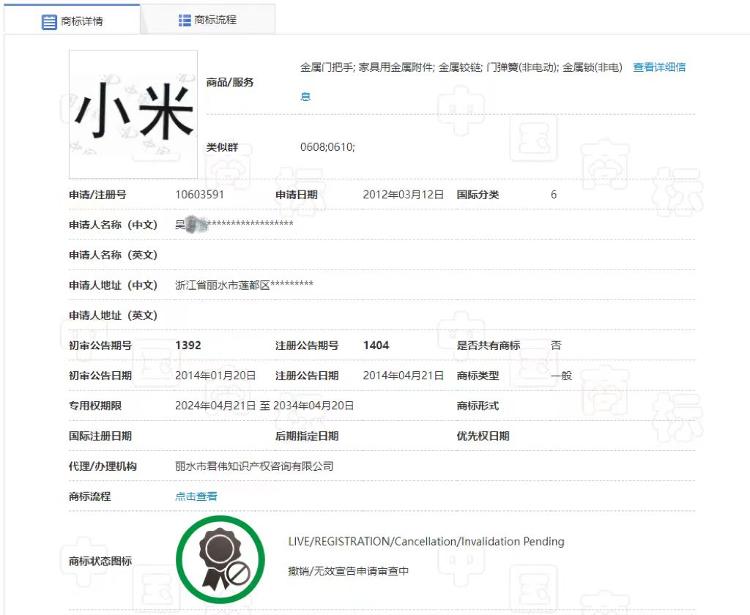This screenshot has width=750, height=615.
Task: Click the 优先权日期 label
Action: pos(483,436)
